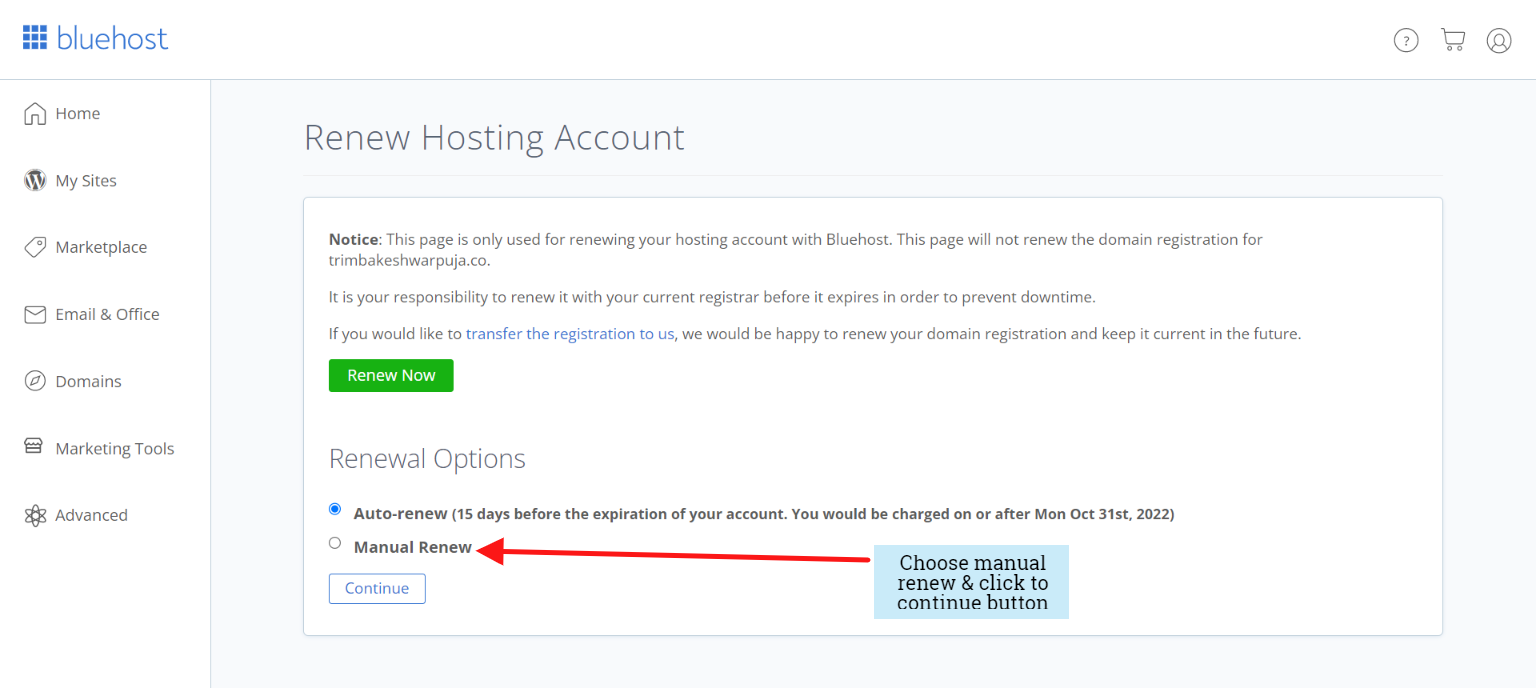Open the help question mark icon
Image resolution: width=1536 pixels, height=688 pixels.
(x=1406, y=40)
